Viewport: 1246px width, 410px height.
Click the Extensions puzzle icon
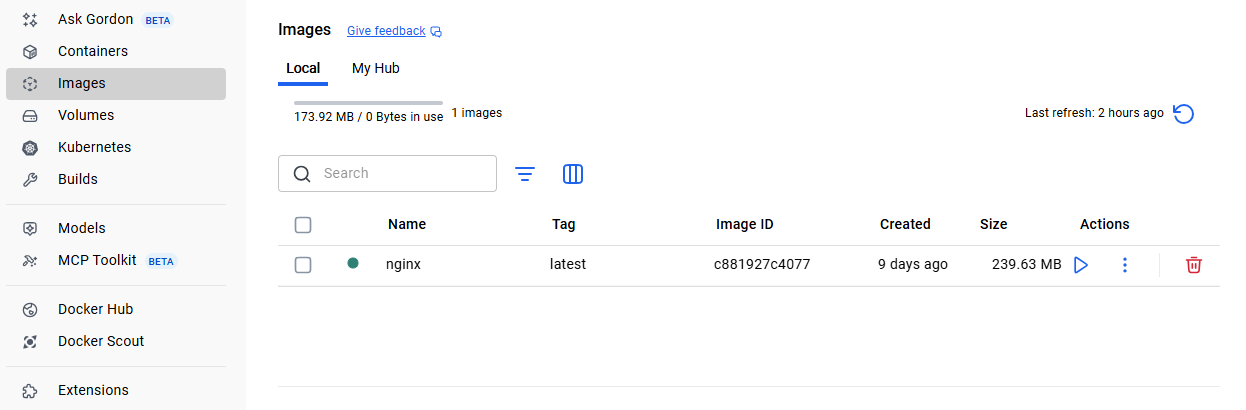(30, 390)
